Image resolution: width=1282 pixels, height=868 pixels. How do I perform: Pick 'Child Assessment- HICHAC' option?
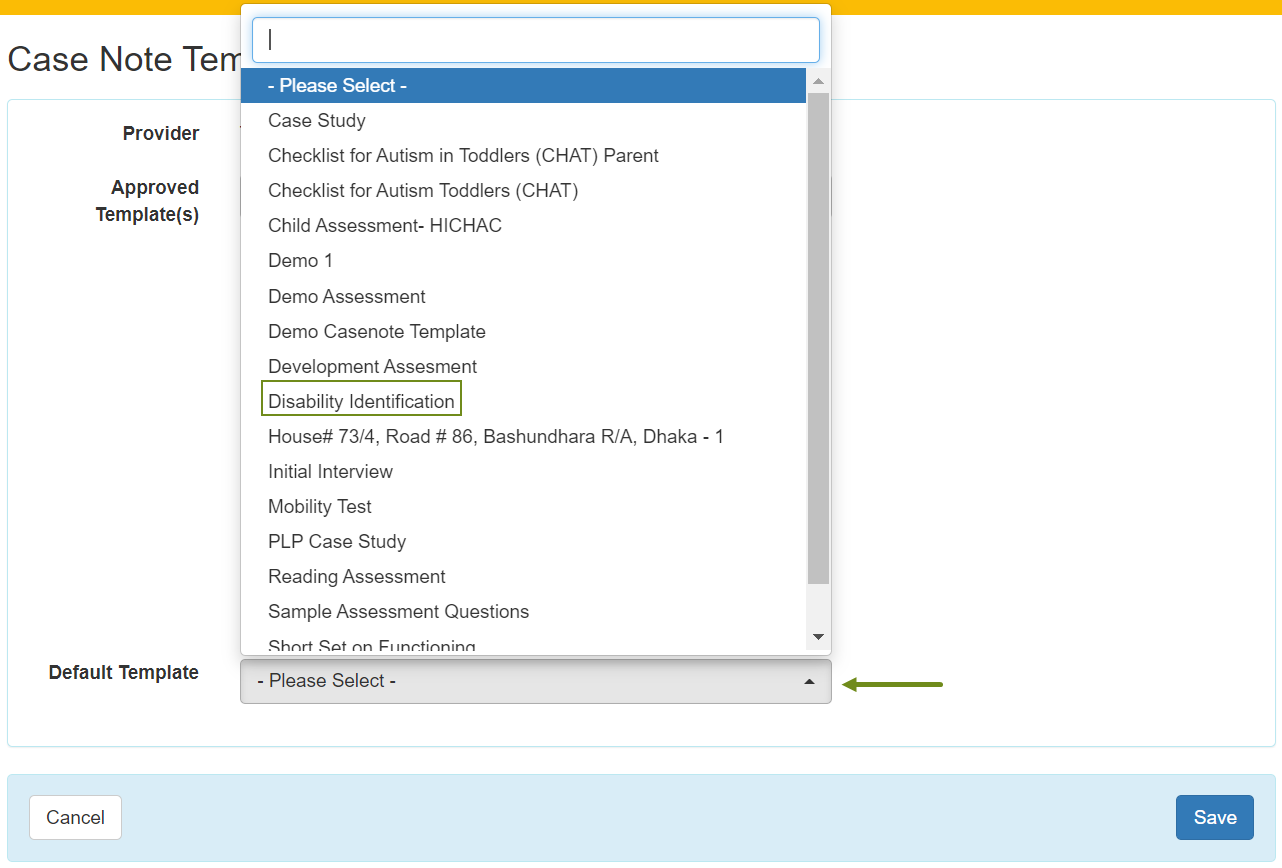click(x=523, y=226)
